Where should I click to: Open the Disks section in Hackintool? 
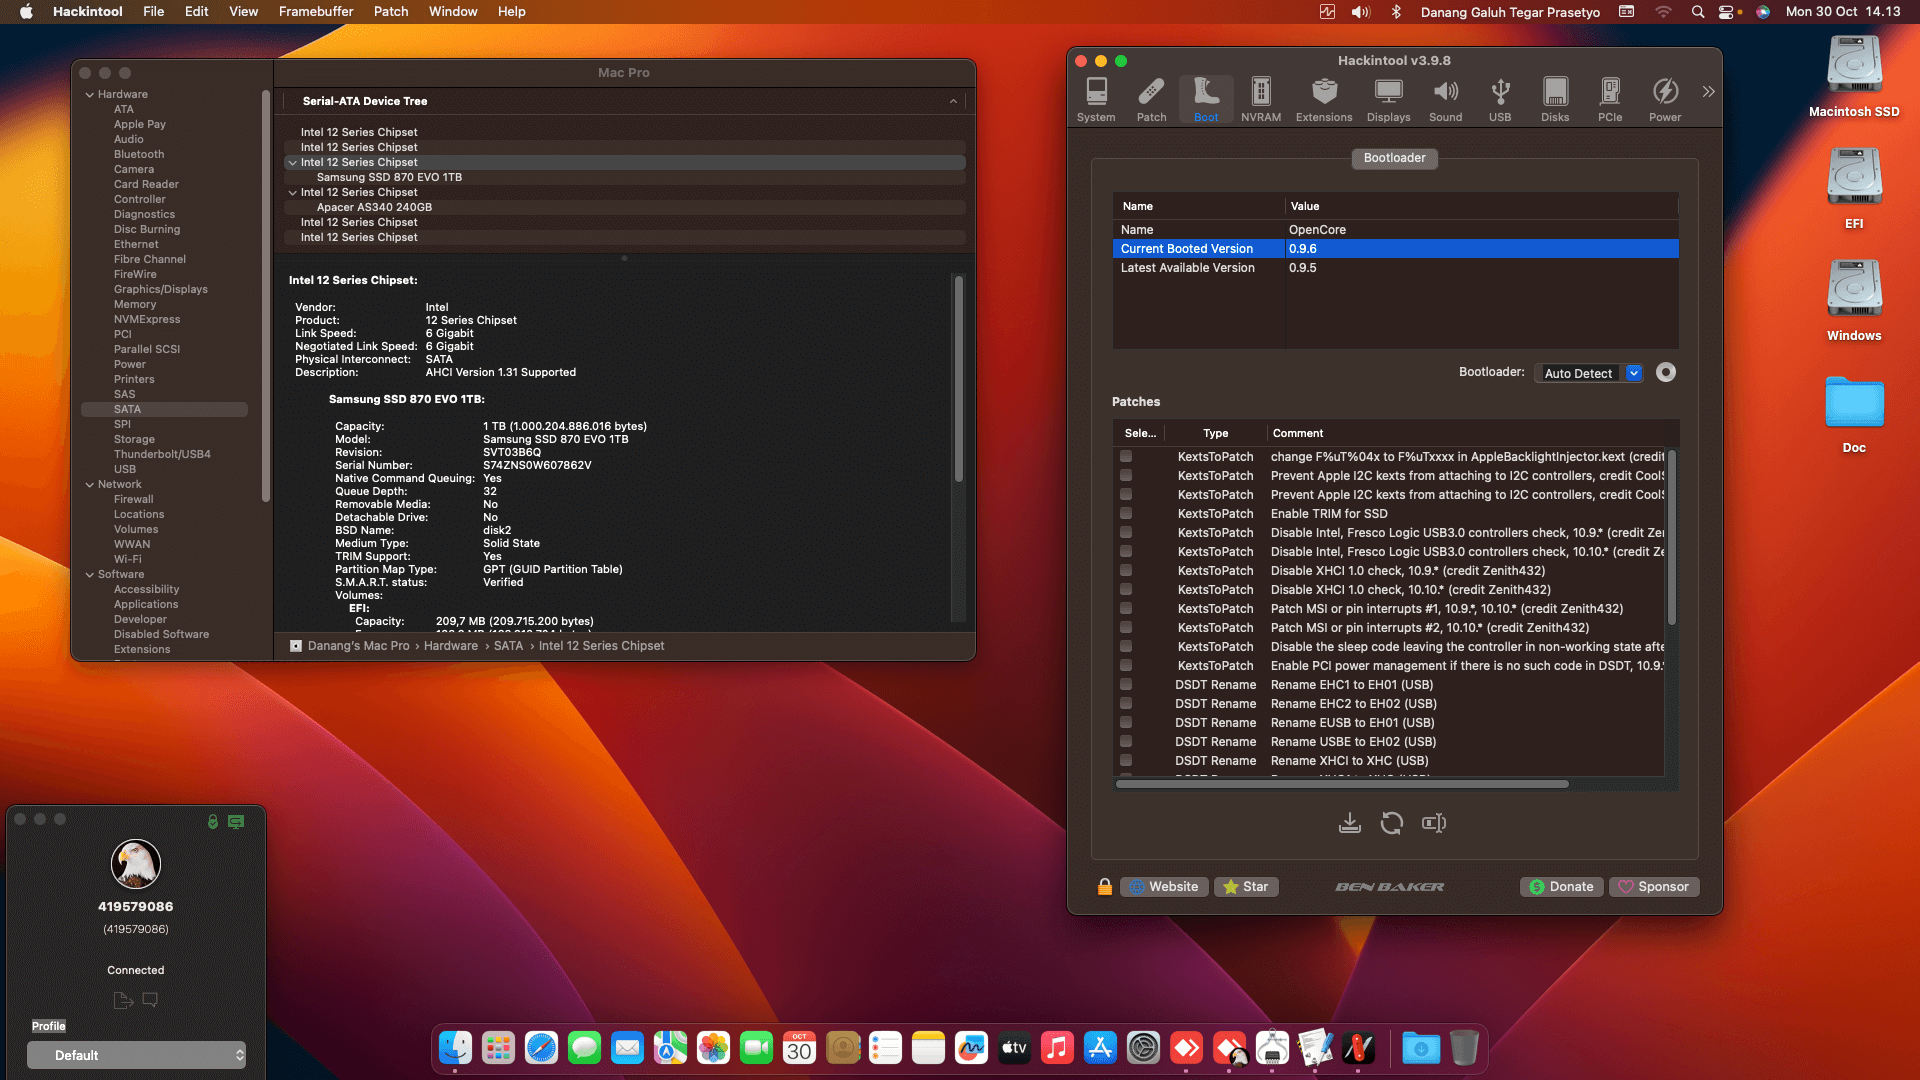click(x=1555, y=99)
